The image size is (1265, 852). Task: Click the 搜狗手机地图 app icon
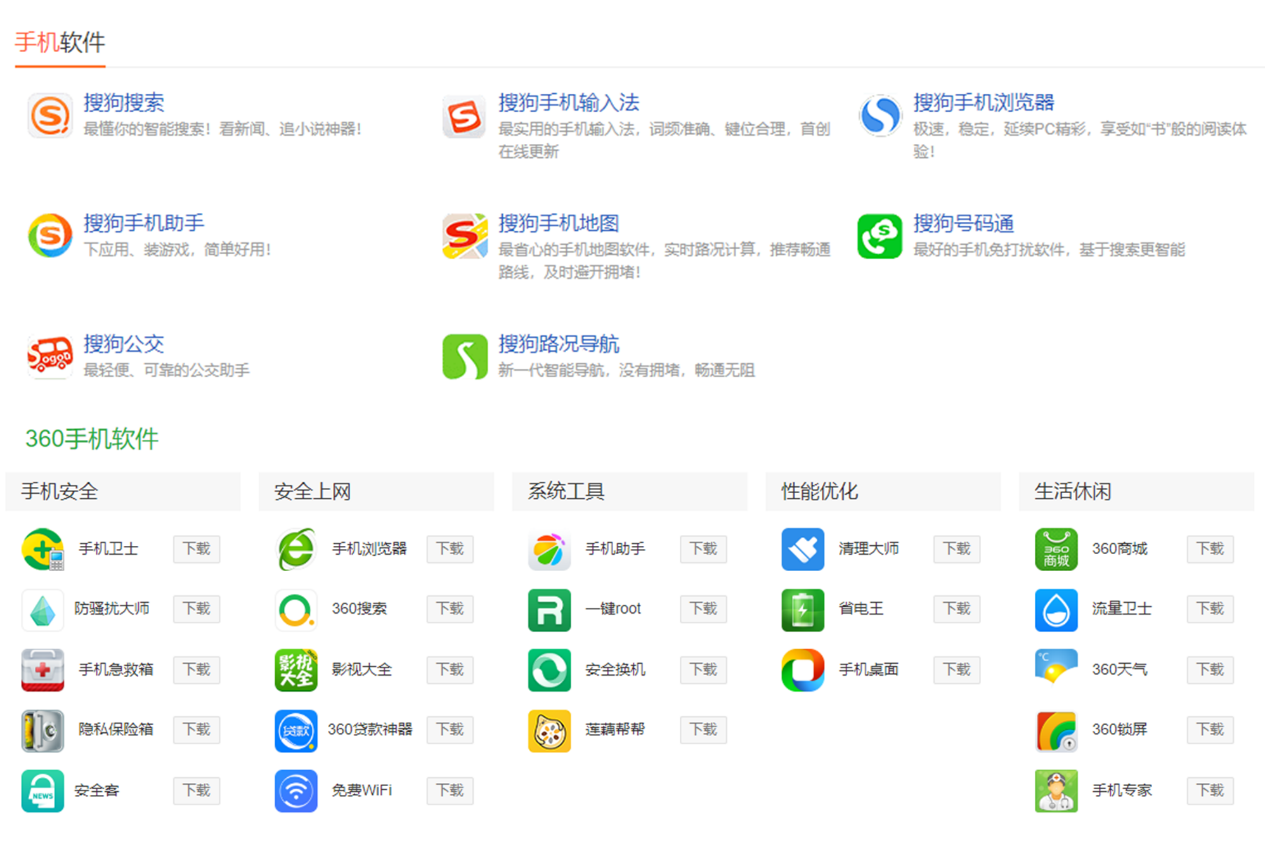point(464,236)
